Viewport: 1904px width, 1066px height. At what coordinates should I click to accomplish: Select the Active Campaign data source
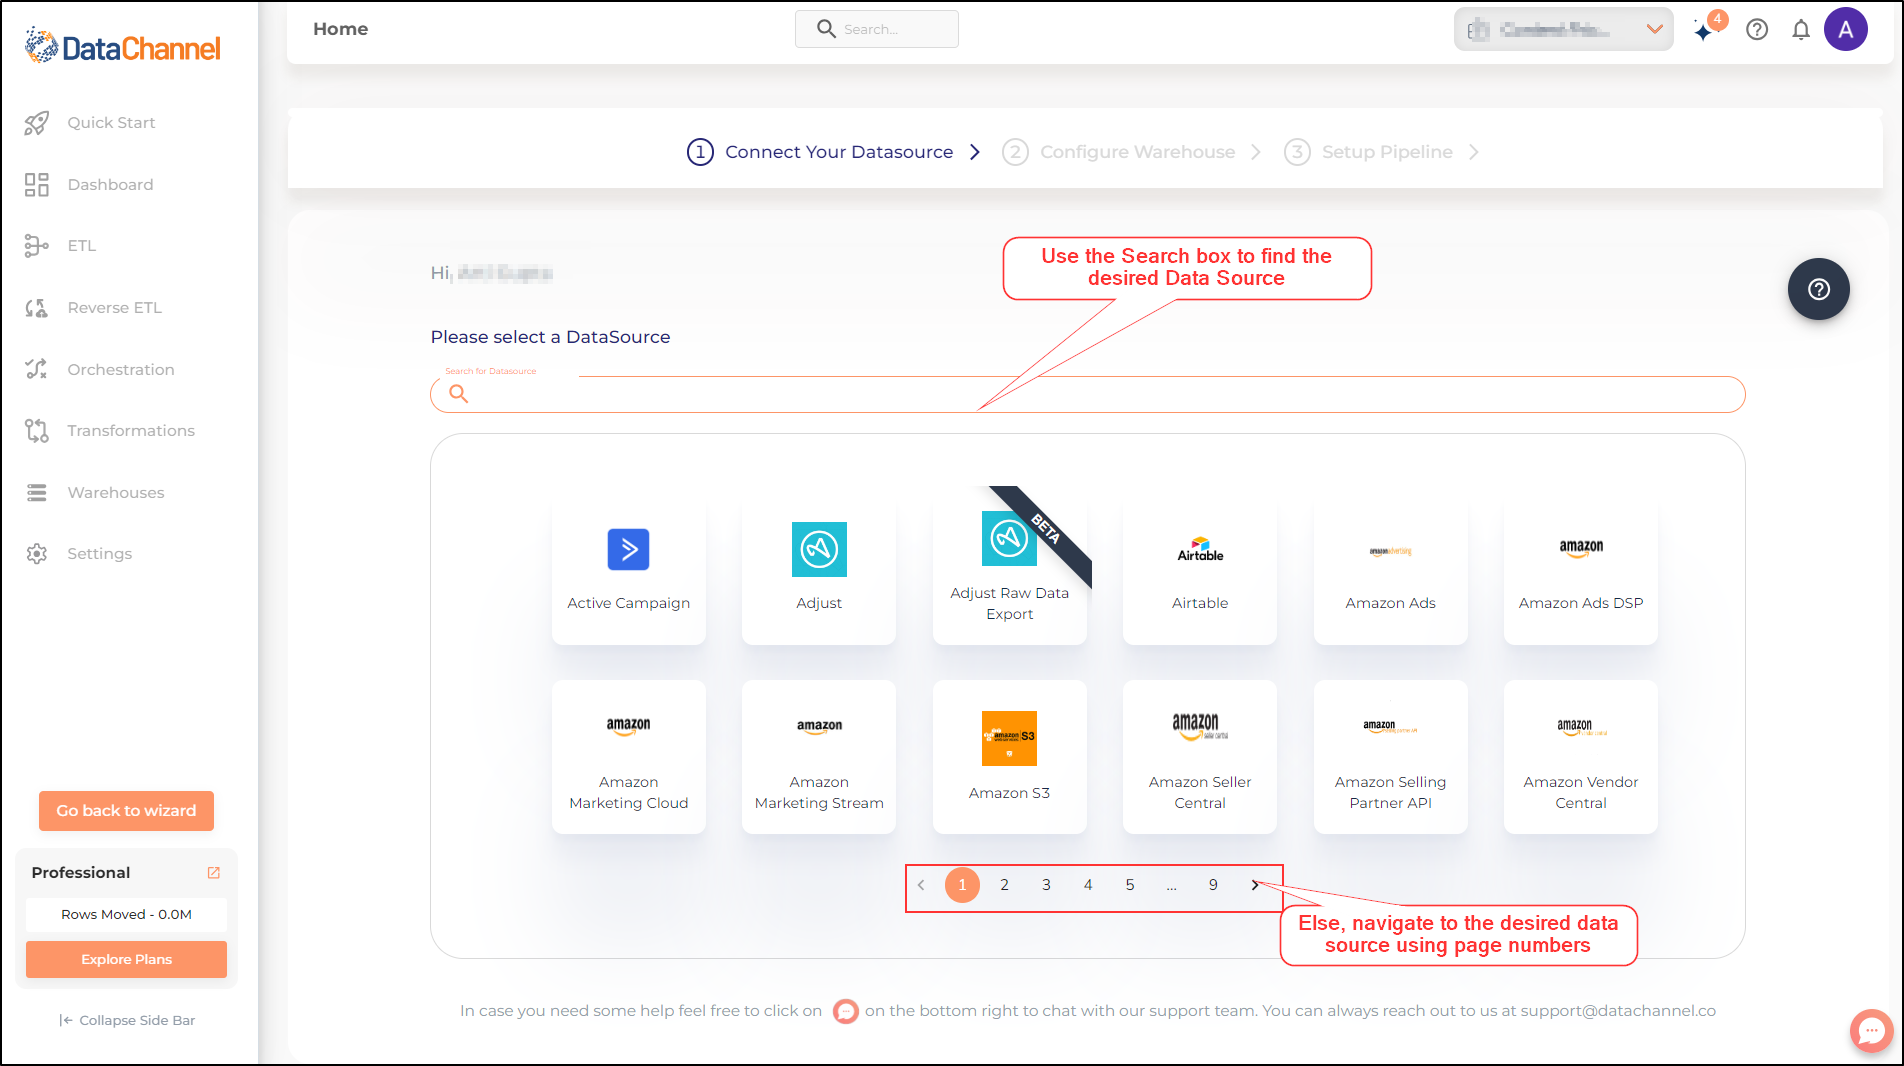pyautogui.click(x=629, y=568)
